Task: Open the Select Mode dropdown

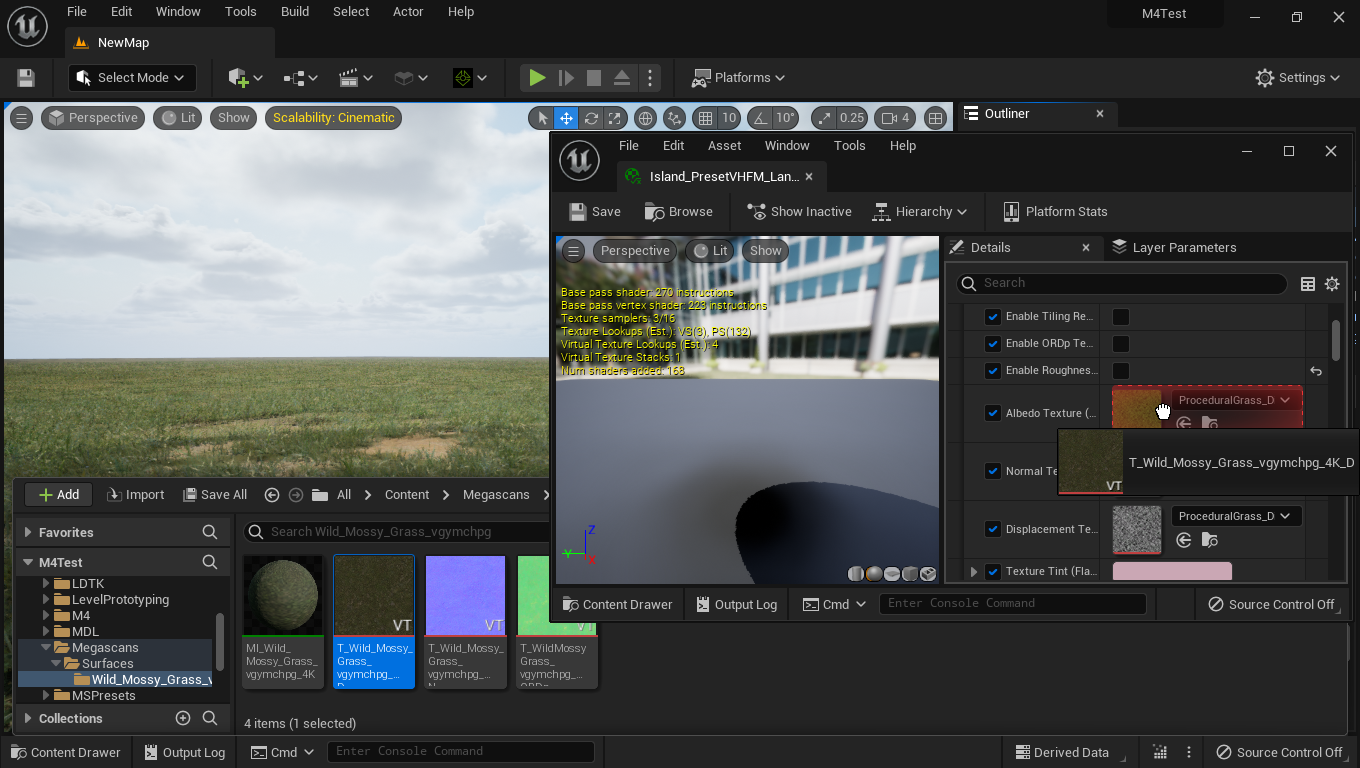Action: coord(132,78)
